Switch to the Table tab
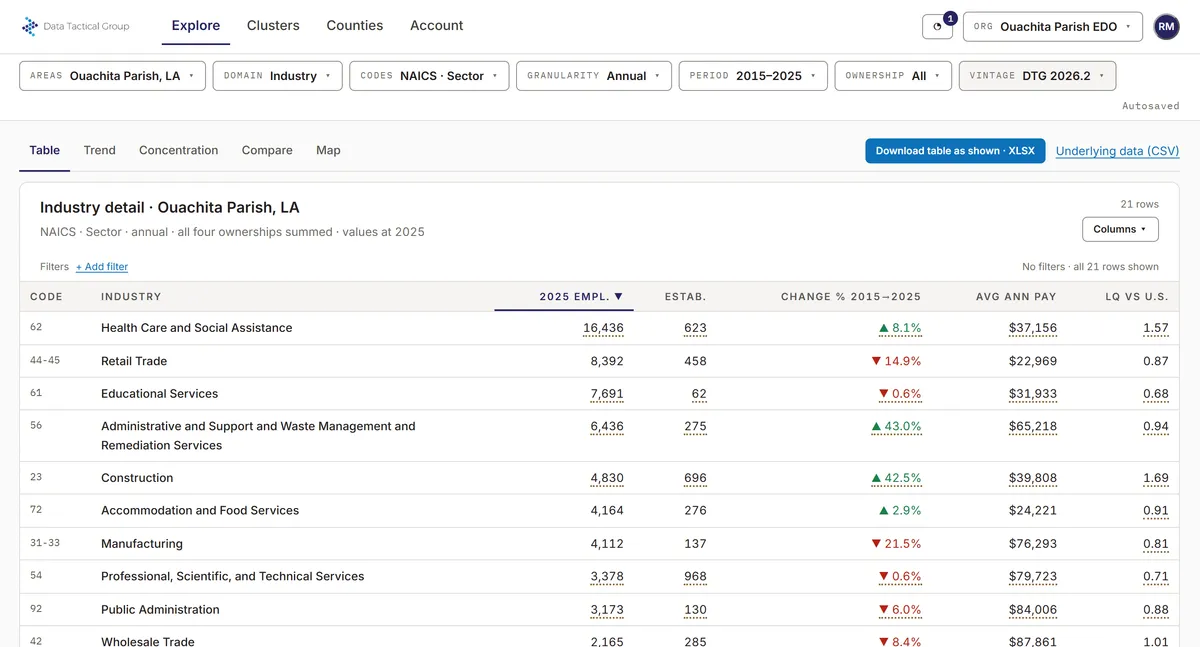This screenshot has height=647, width=1200. pyautogui.click(x=45, y=150)
